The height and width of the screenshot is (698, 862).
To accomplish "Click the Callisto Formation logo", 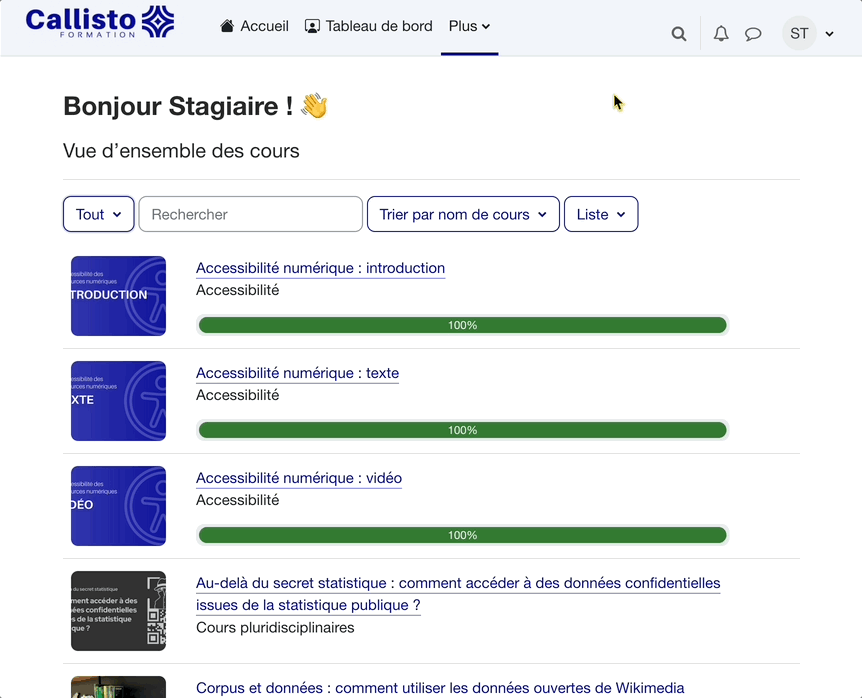I will tap(99, 23).
